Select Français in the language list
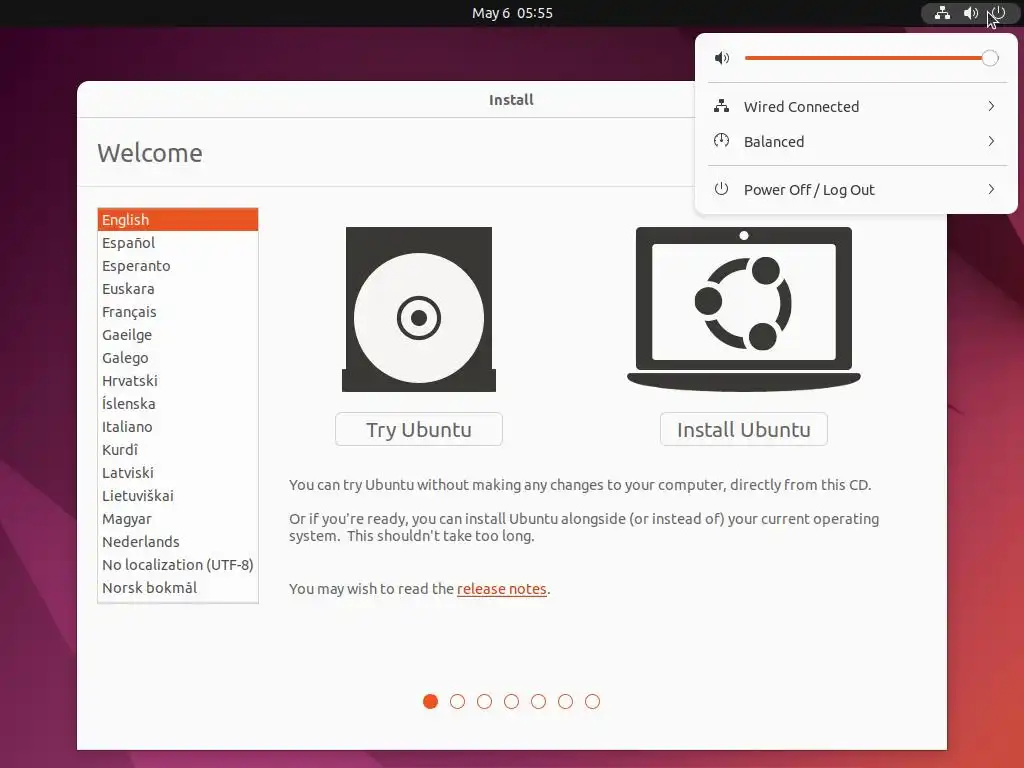Viewport: 1024px width, 768px height. point(178,312)
